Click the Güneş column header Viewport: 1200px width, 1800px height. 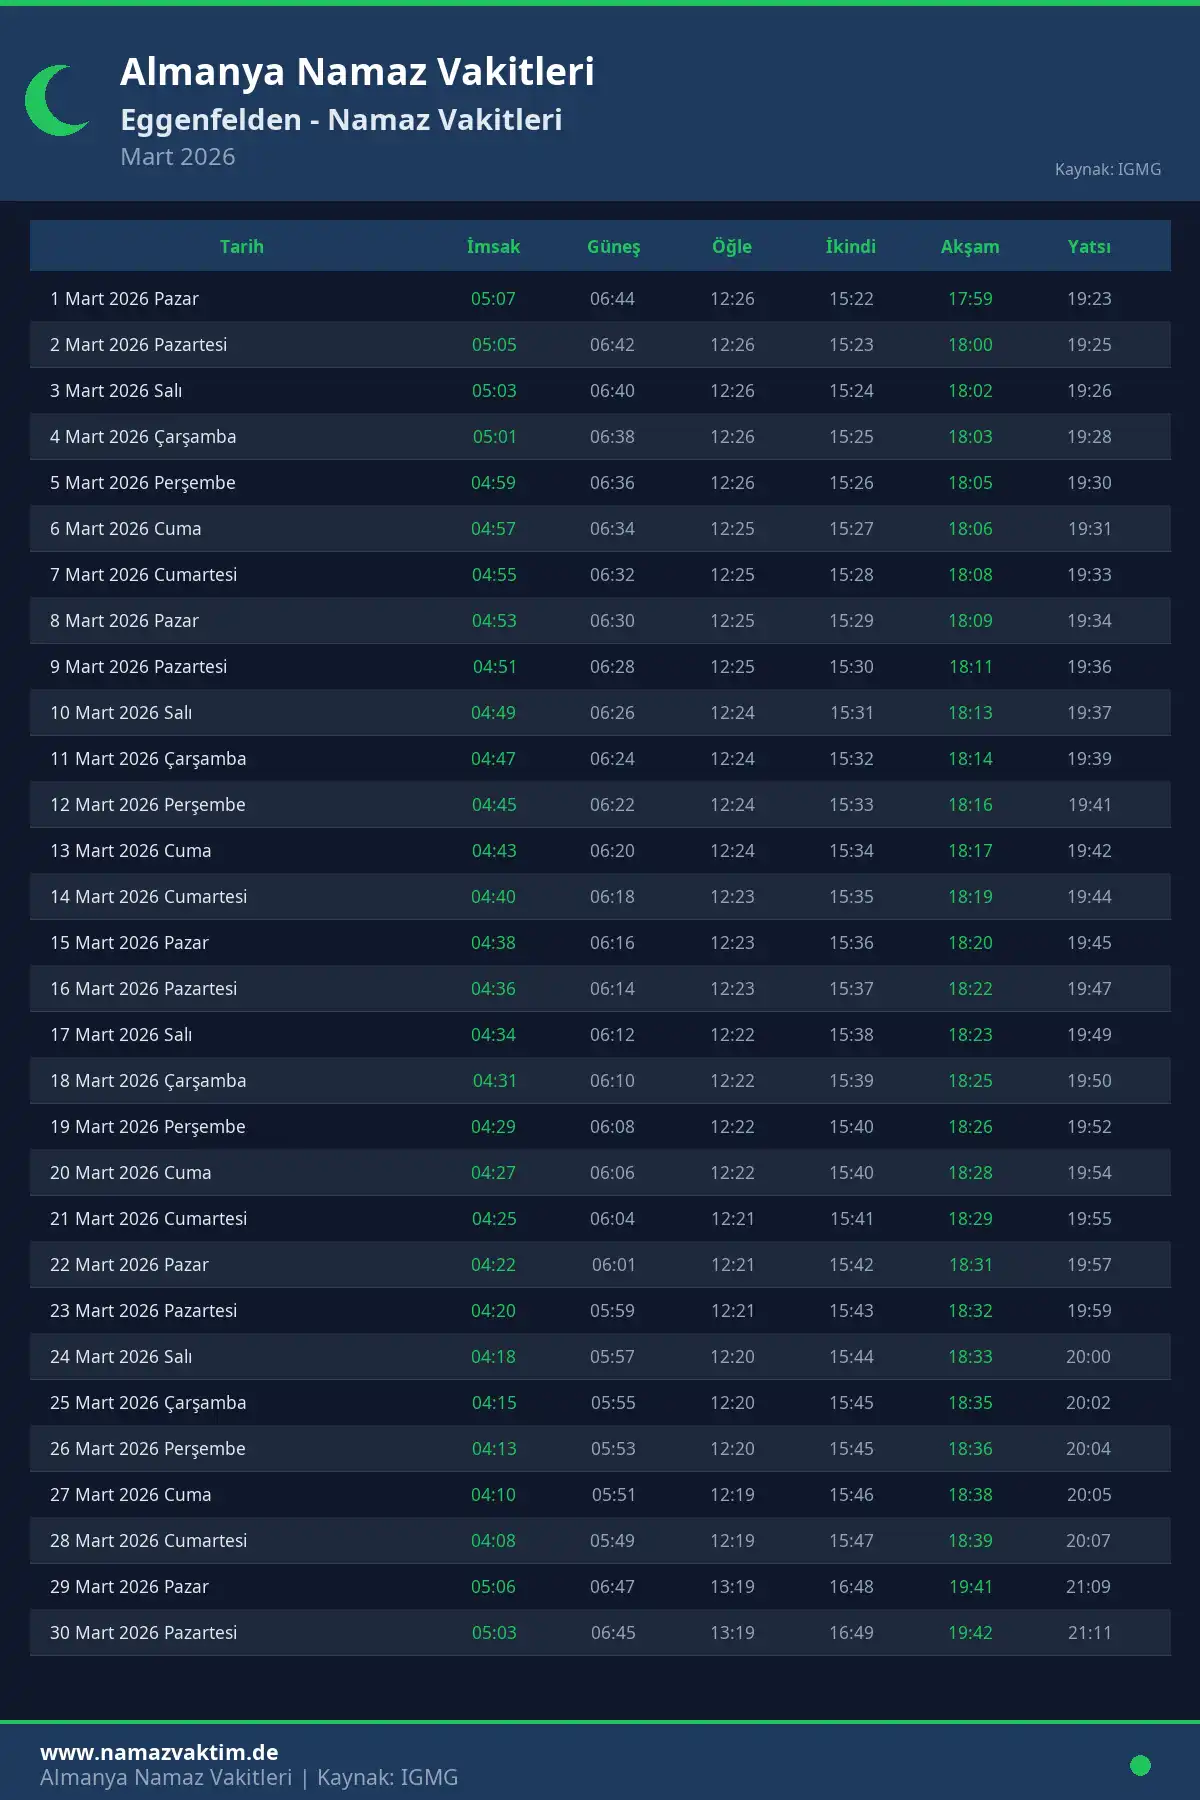(613, 246)
